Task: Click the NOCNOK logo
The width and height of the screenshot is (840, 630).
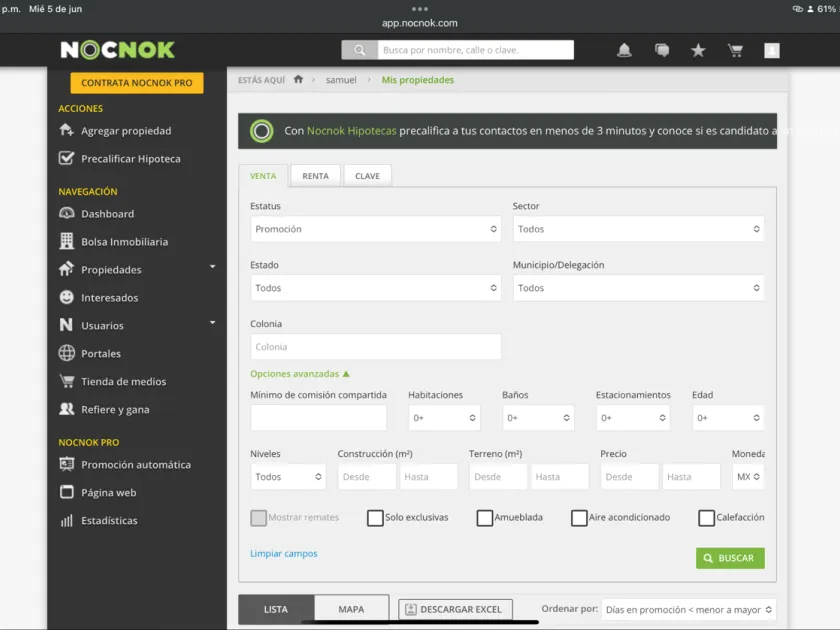Action: (117, 50)
